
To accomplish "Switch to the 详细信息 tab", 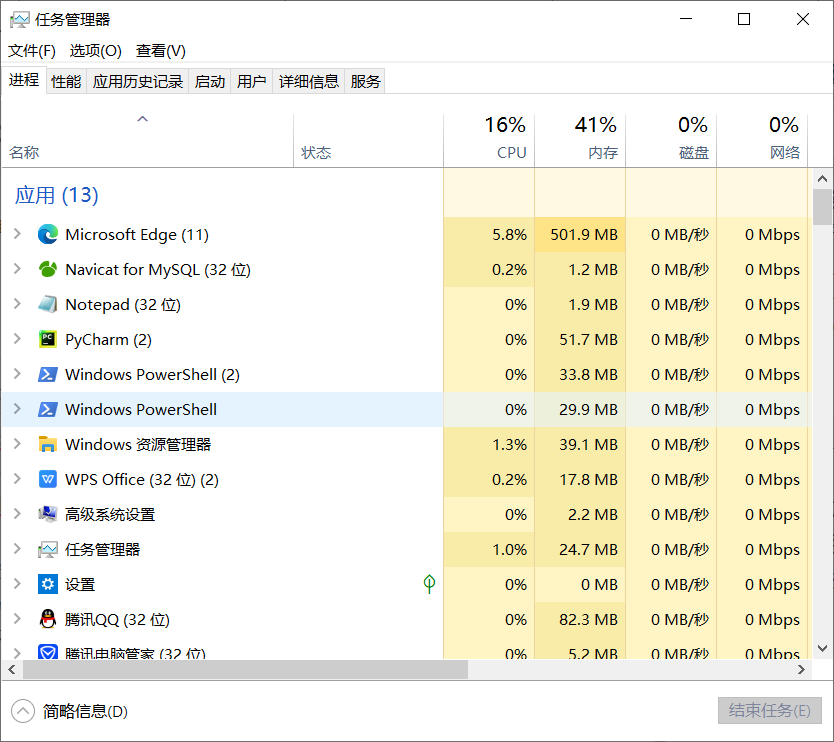I will 309,81.
